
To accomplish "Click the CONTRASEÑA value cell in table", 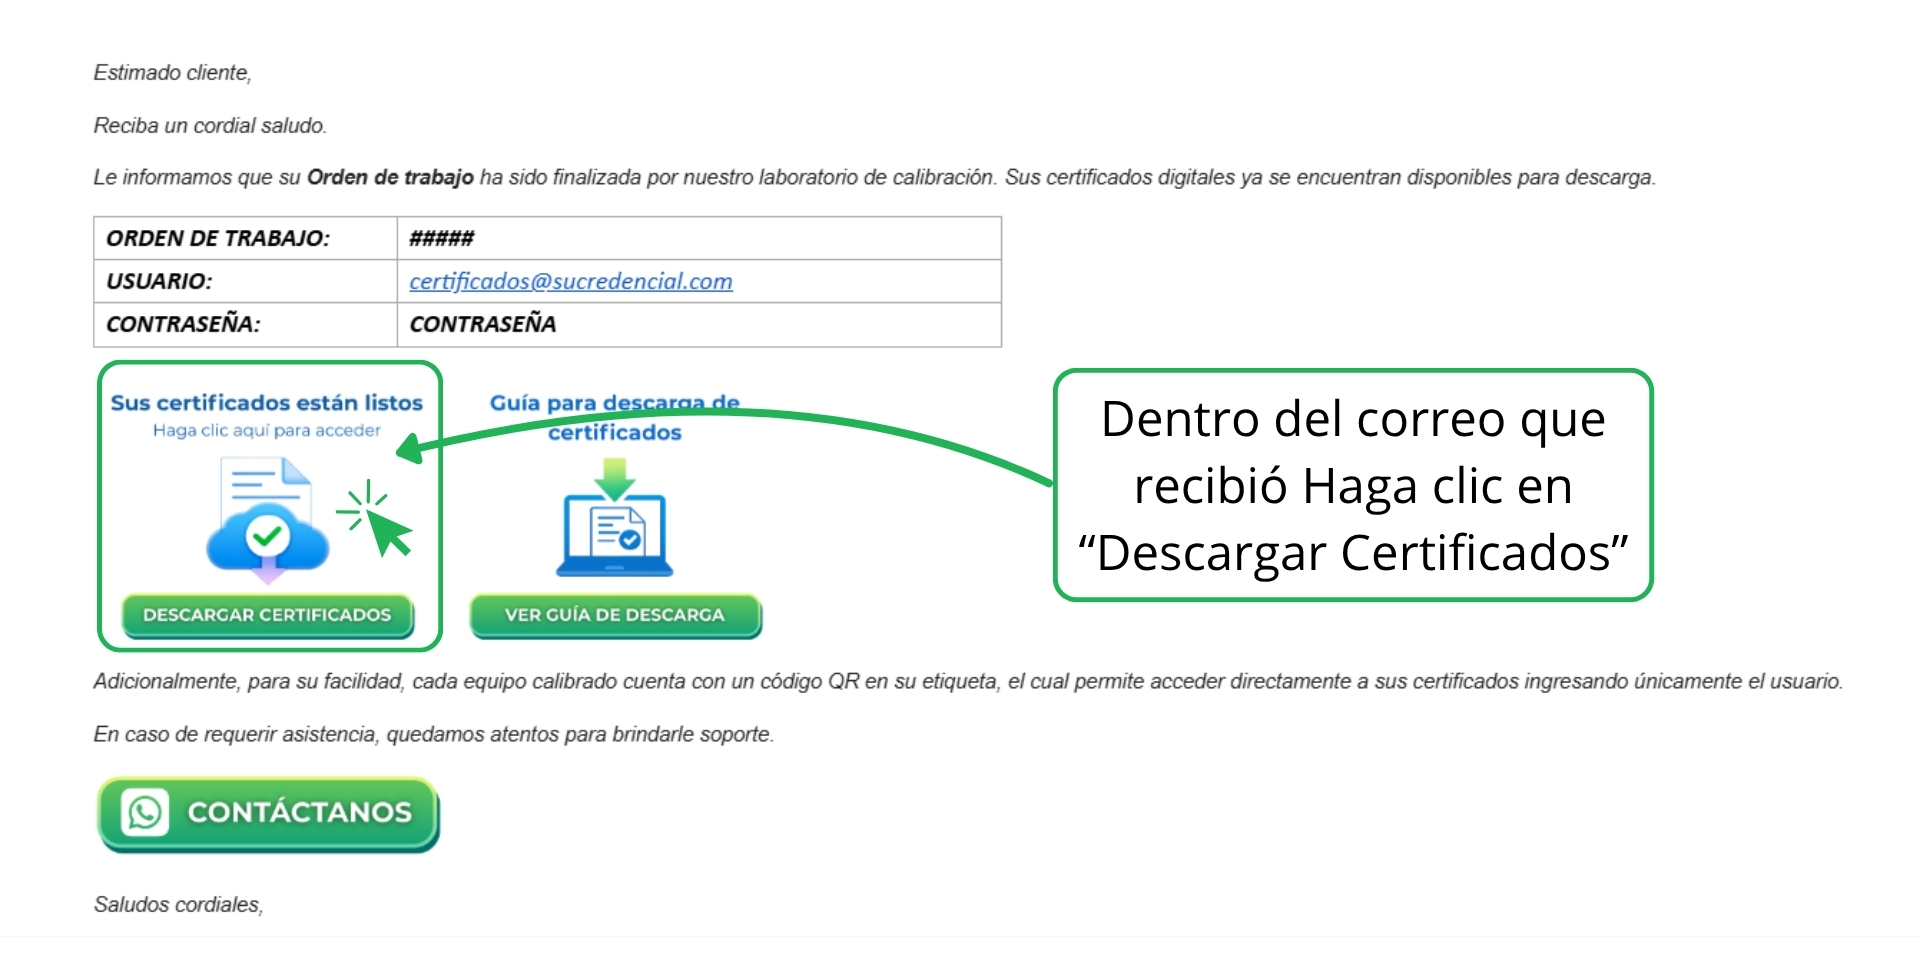I will click(x=482, y=325).
